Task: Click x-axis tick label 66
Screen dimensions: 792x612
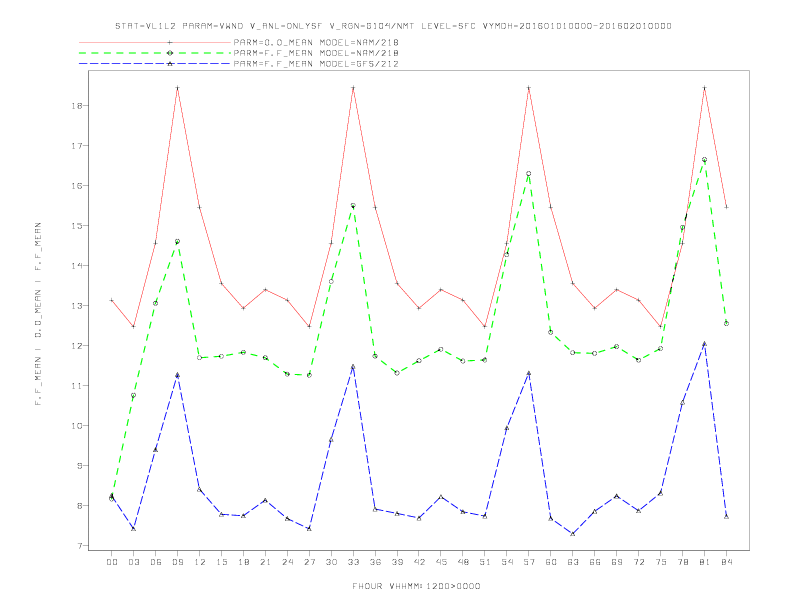Action: point(595,562)
